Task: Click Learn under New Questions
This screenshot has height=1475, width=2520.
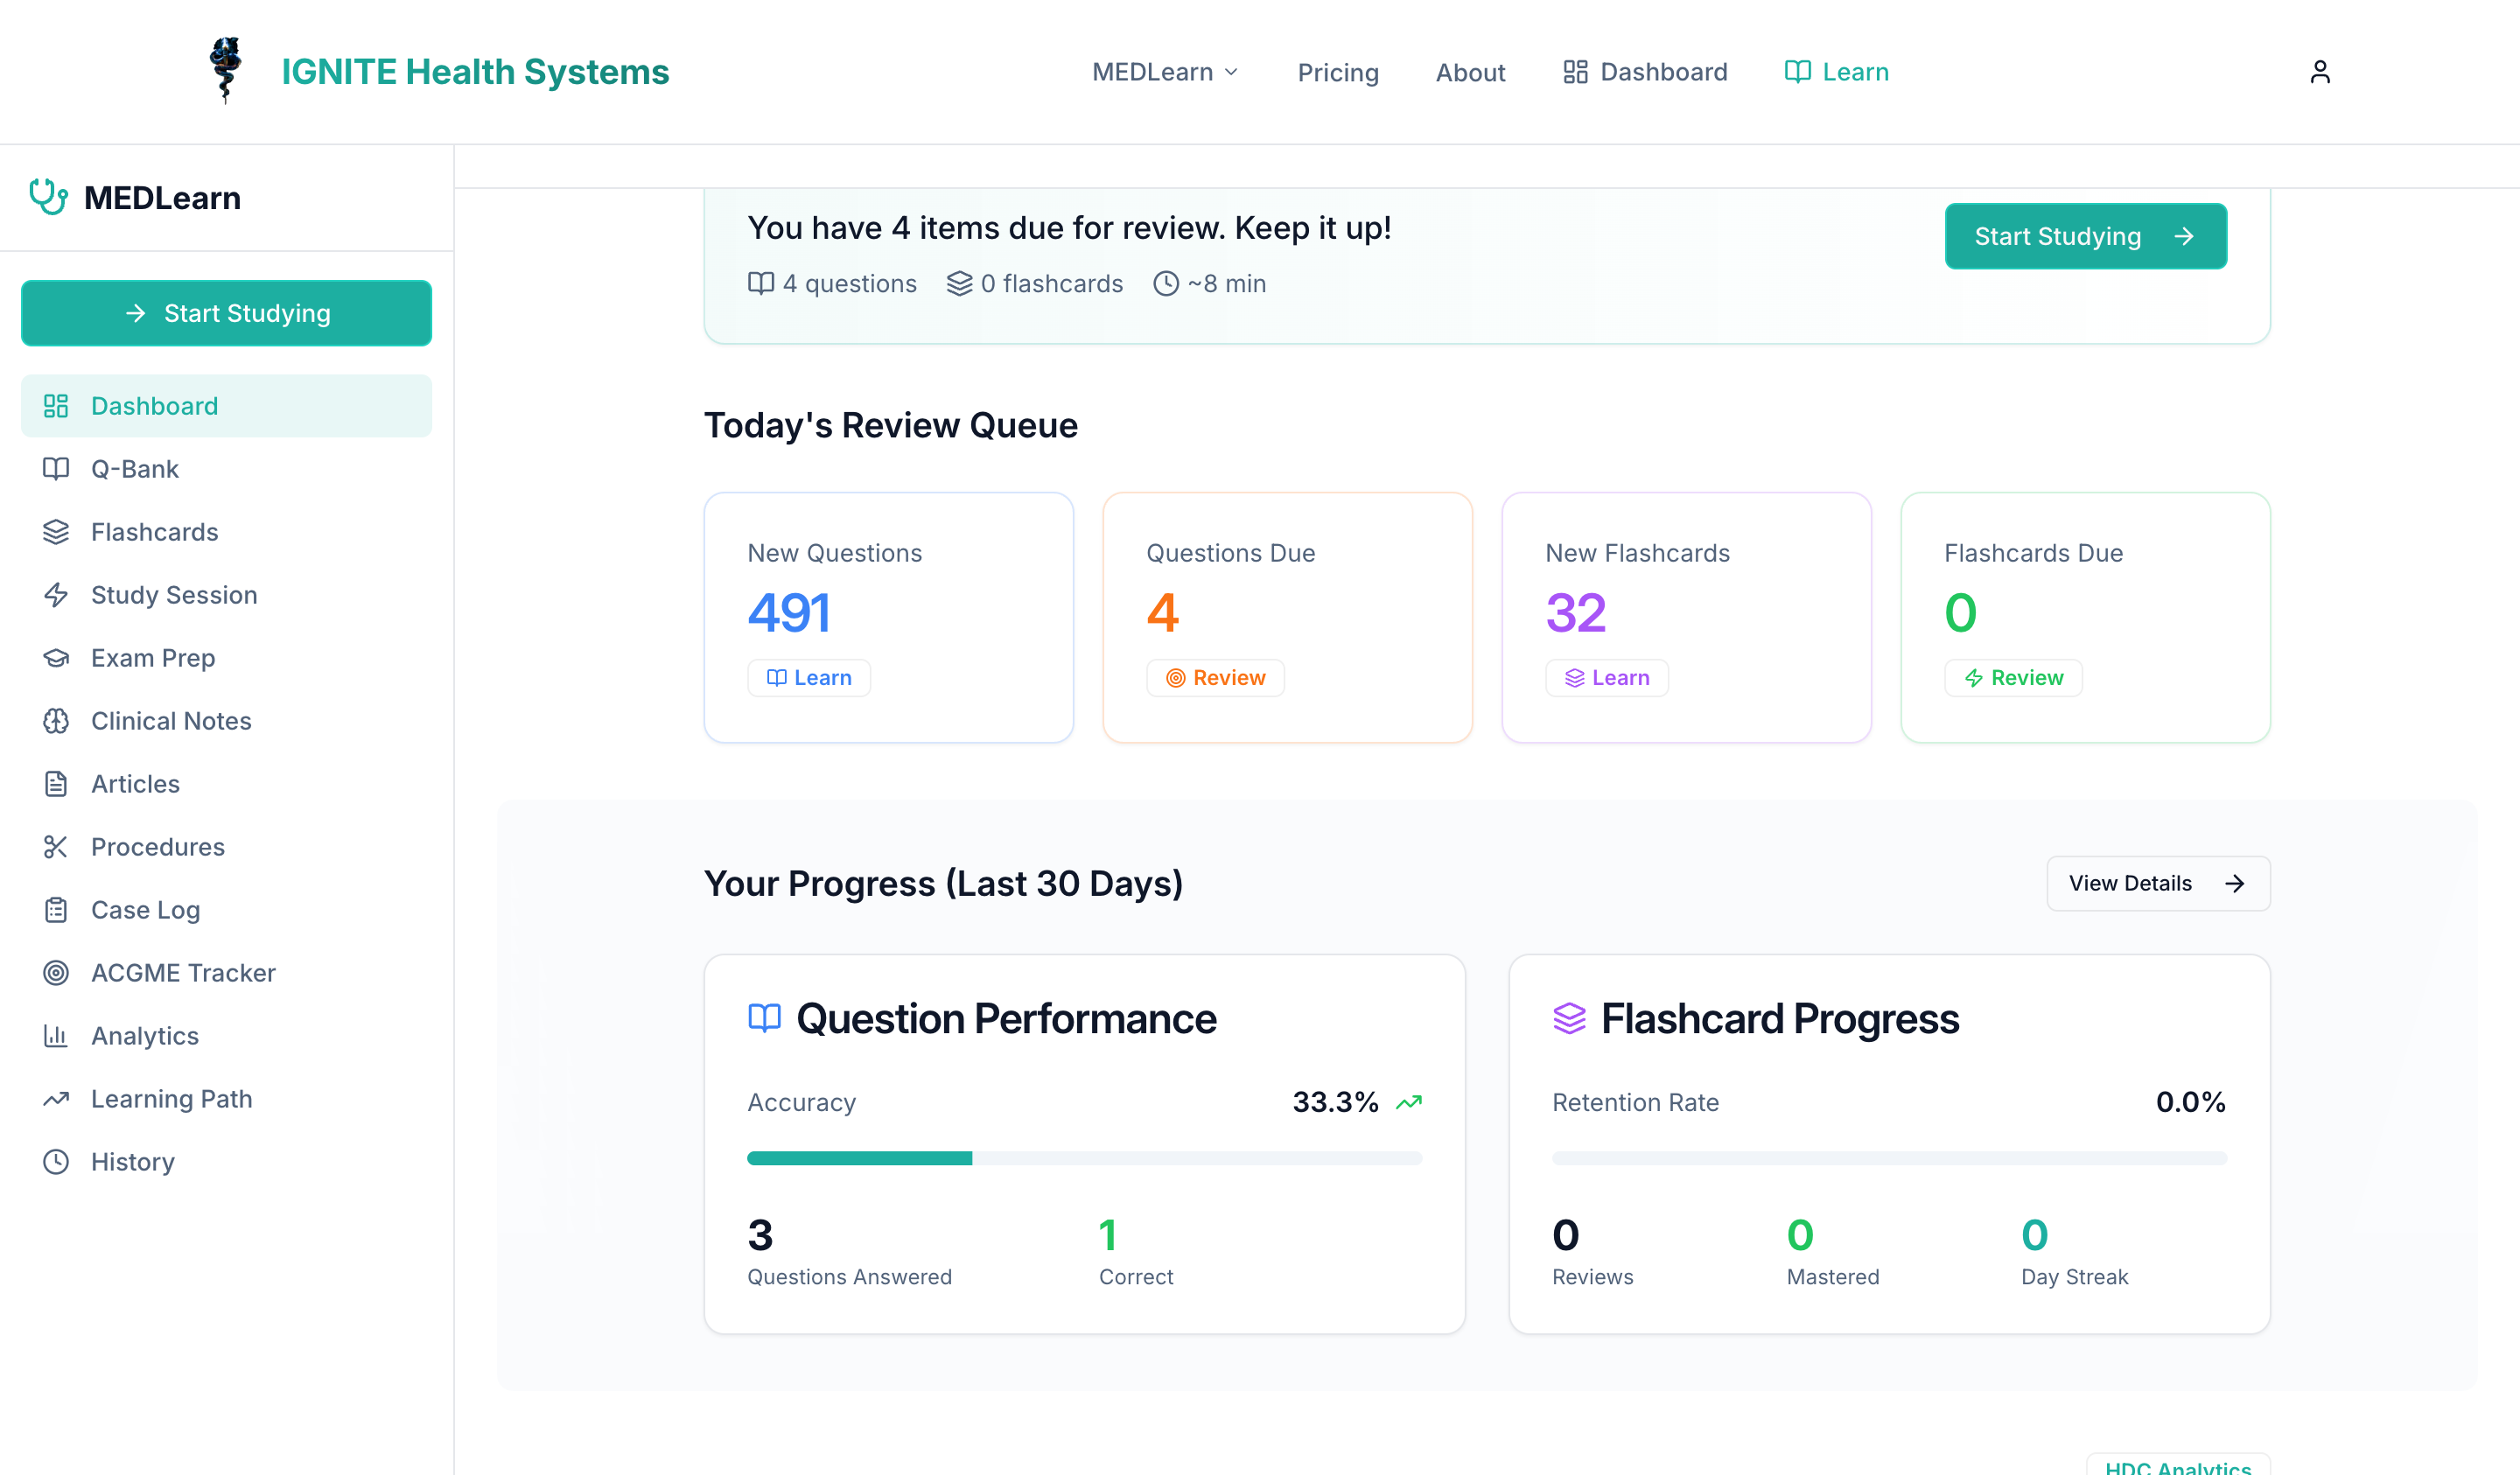Action: (x=809, y=678)
